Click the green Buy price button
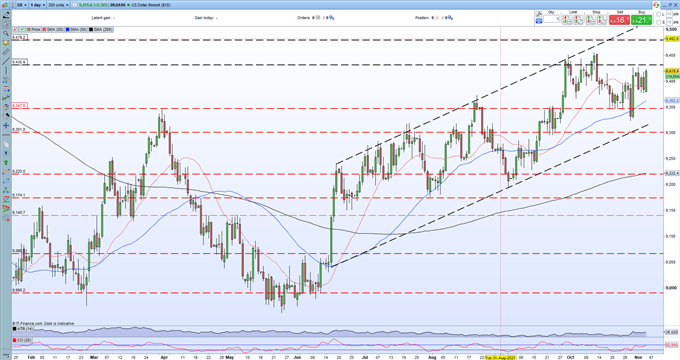The width and height of the screenshot is (680, 360). pos(641,20)
